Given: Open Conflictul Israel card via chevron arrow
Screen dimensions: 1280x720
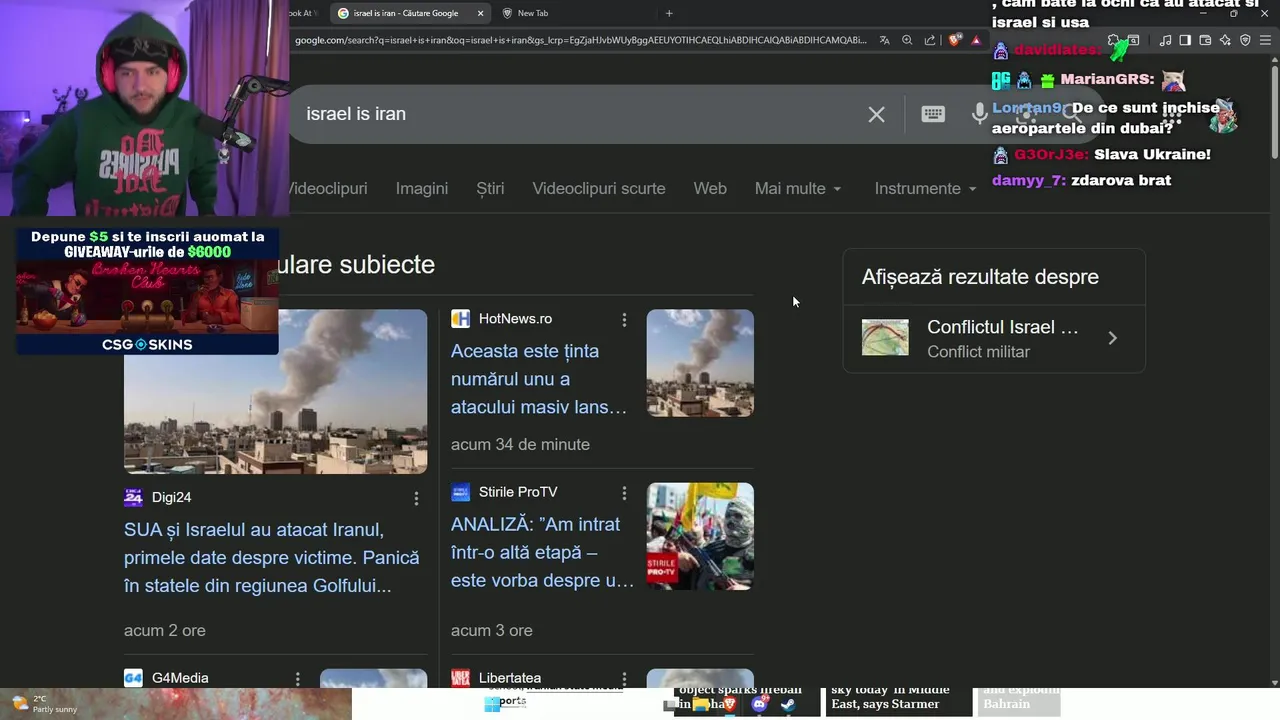Looking at the screenshot, I should [1112, 338].
